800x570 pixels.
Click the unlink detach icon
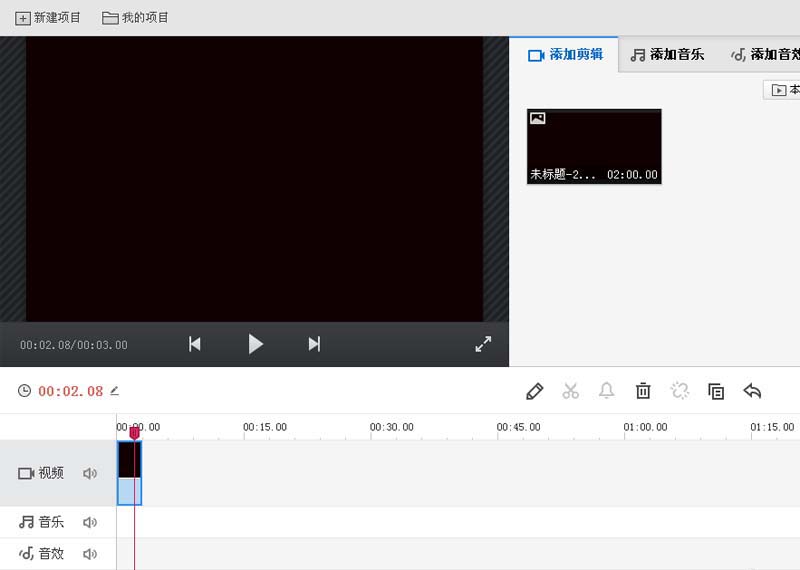(680, 391)
